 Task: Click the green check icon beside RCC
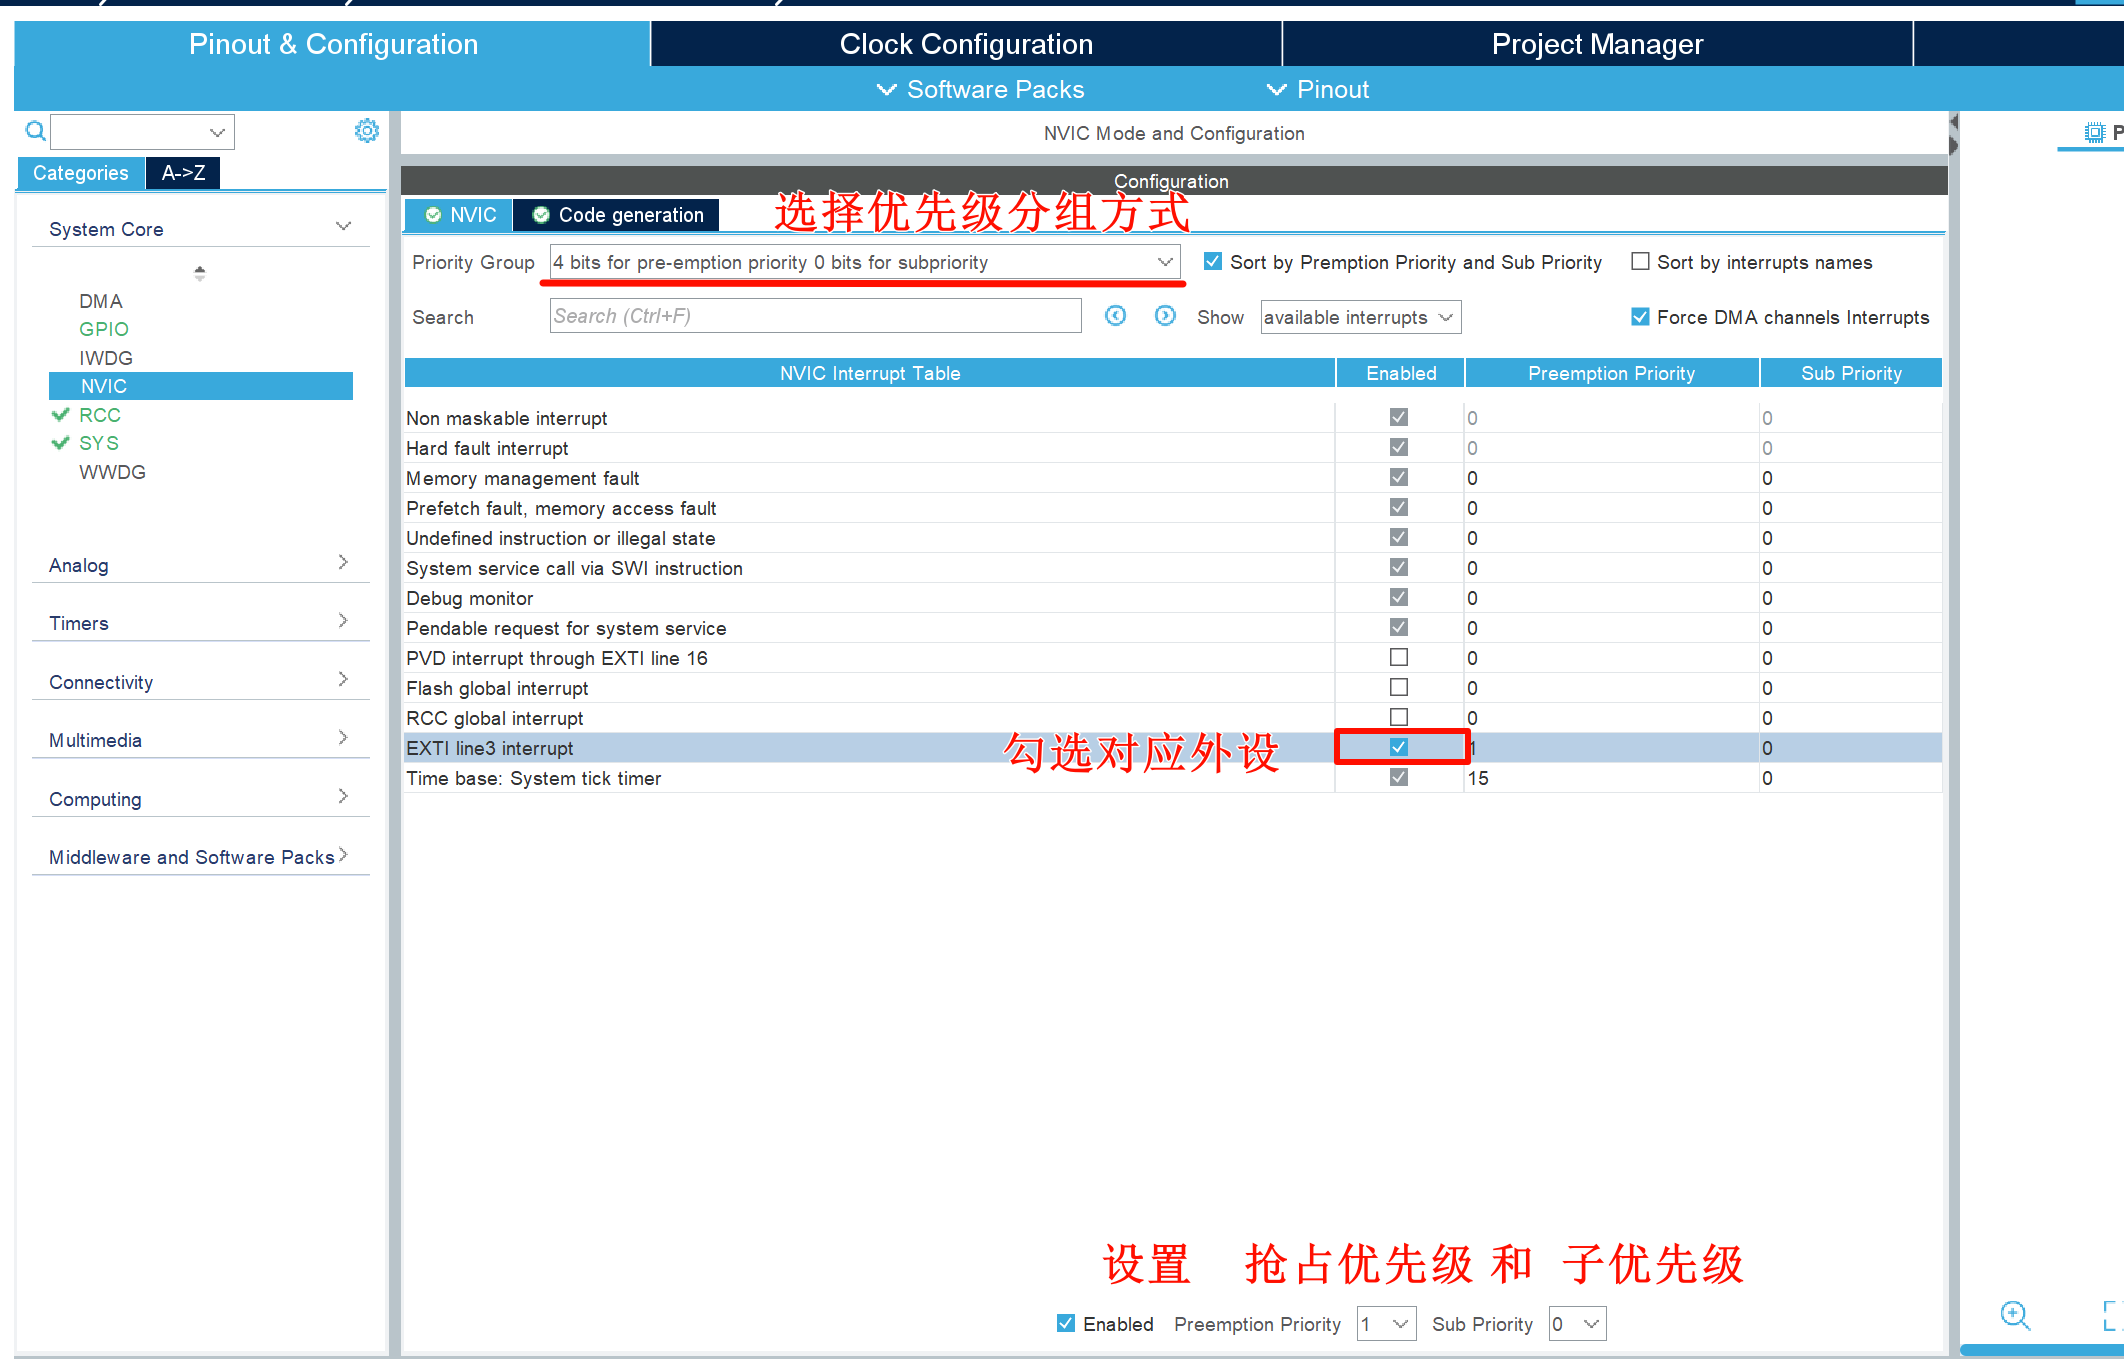[x=60, y=415]
